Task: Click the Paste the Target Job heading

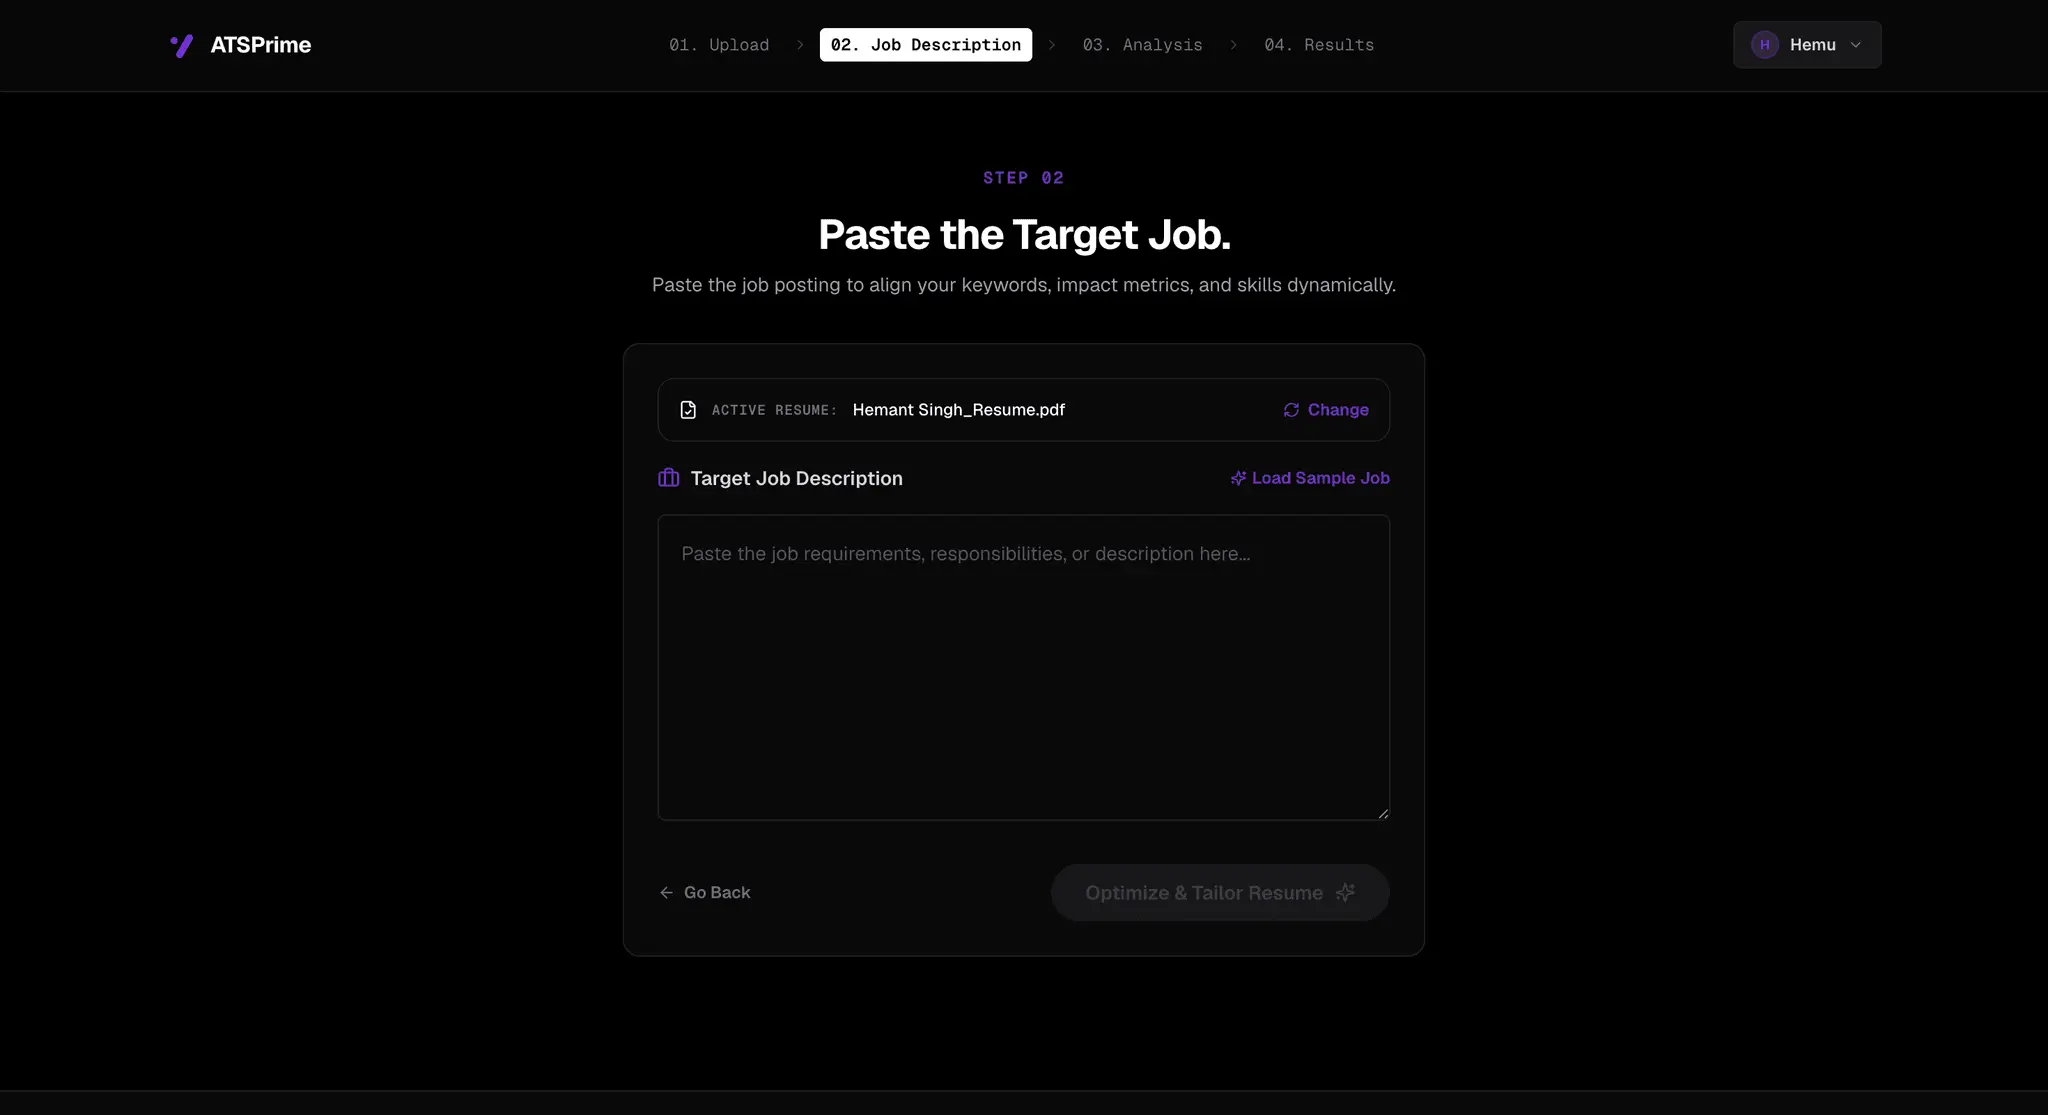Action: (1024, 235)
